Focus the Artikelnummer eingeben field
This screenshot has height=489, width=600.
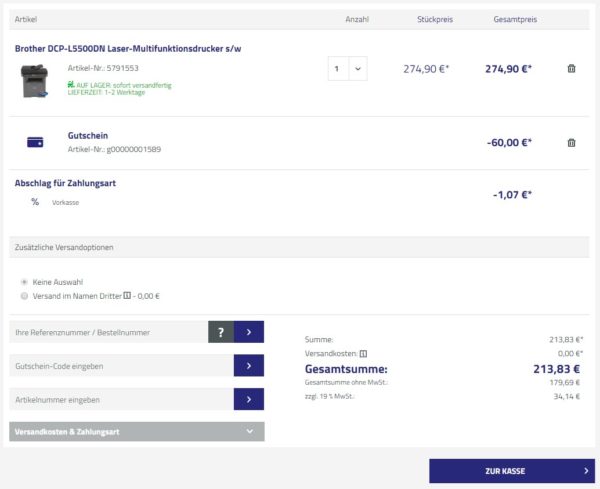tap(120, 400)
